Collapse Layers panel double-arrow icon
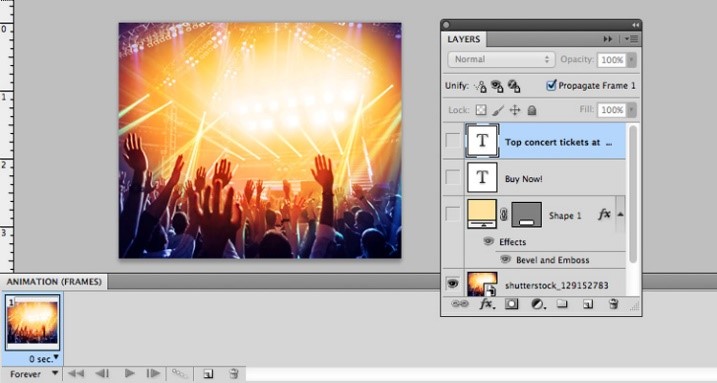The image size is (717, 383). point(608,39)
